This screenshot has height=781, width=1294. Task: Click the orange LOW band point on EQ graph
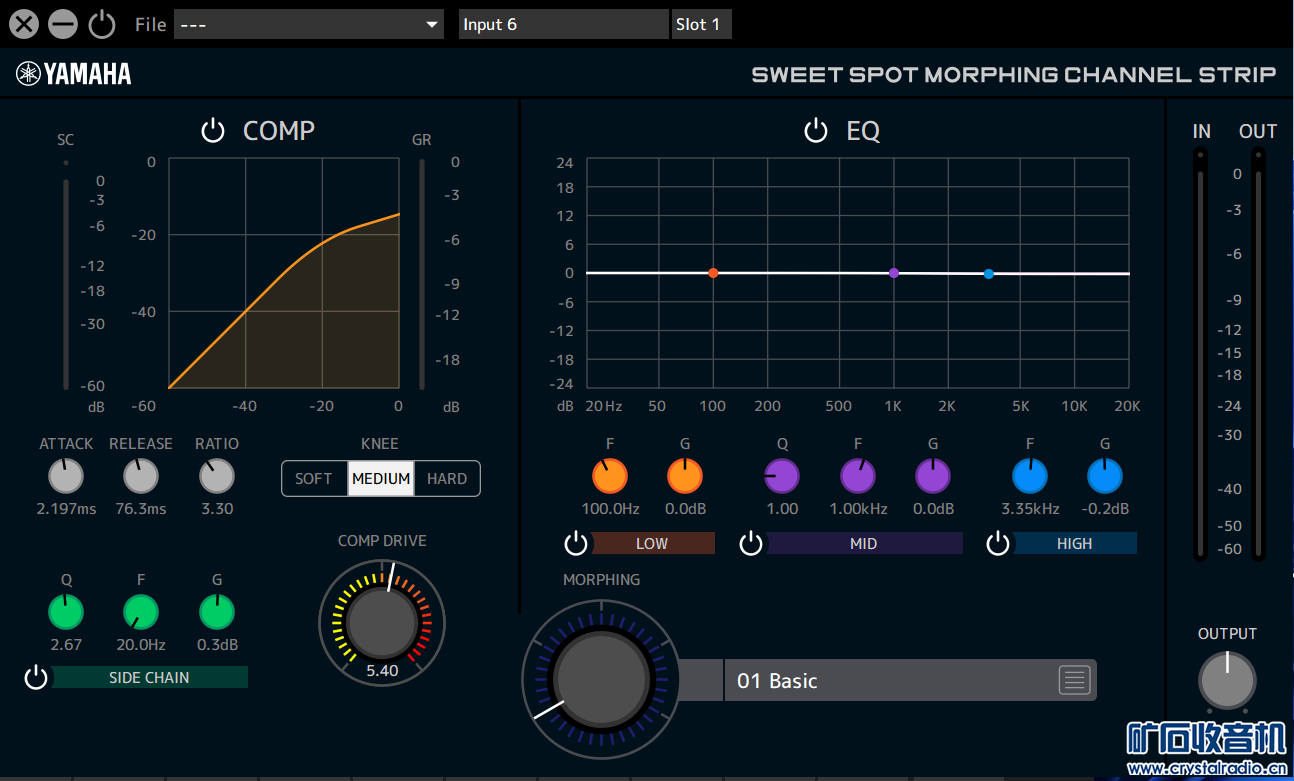[x=713, y=273]
